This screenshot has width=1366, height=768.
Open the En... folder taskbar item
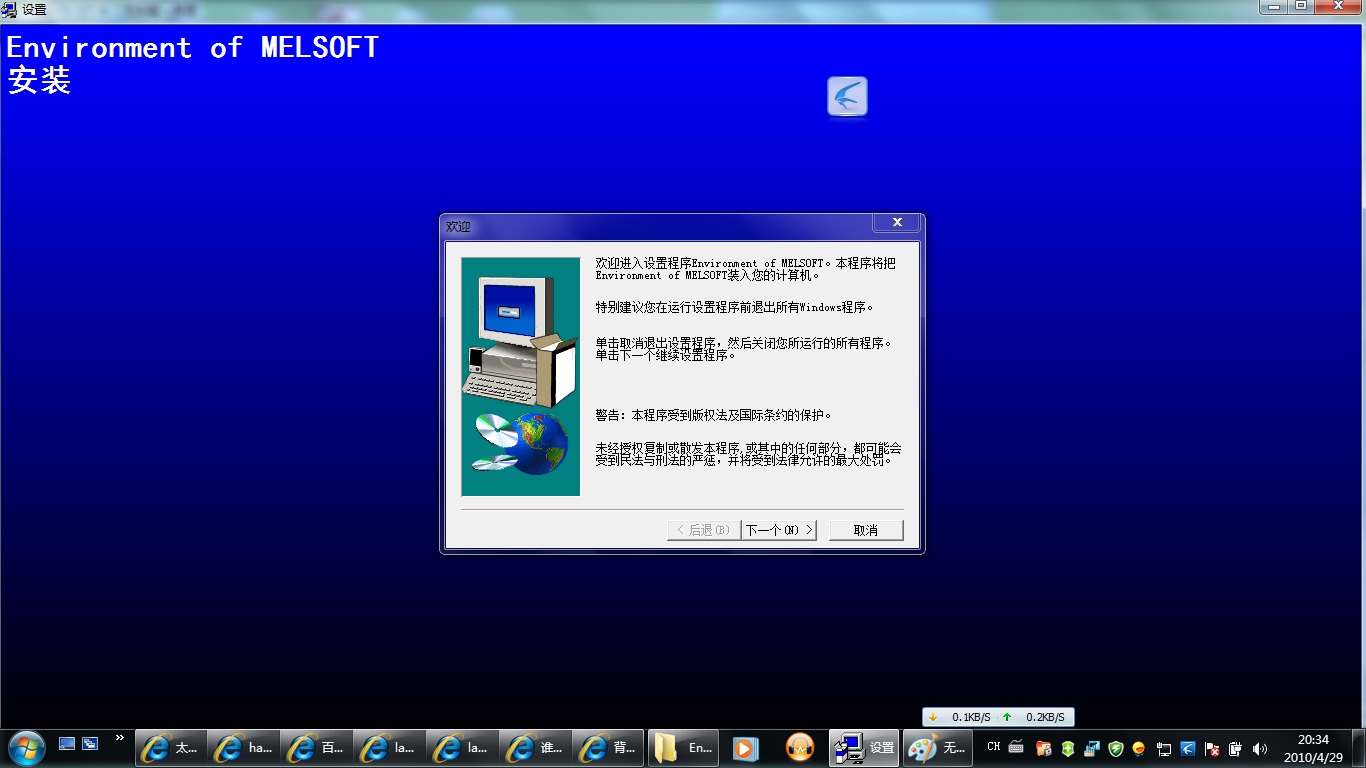click(683, 748)
